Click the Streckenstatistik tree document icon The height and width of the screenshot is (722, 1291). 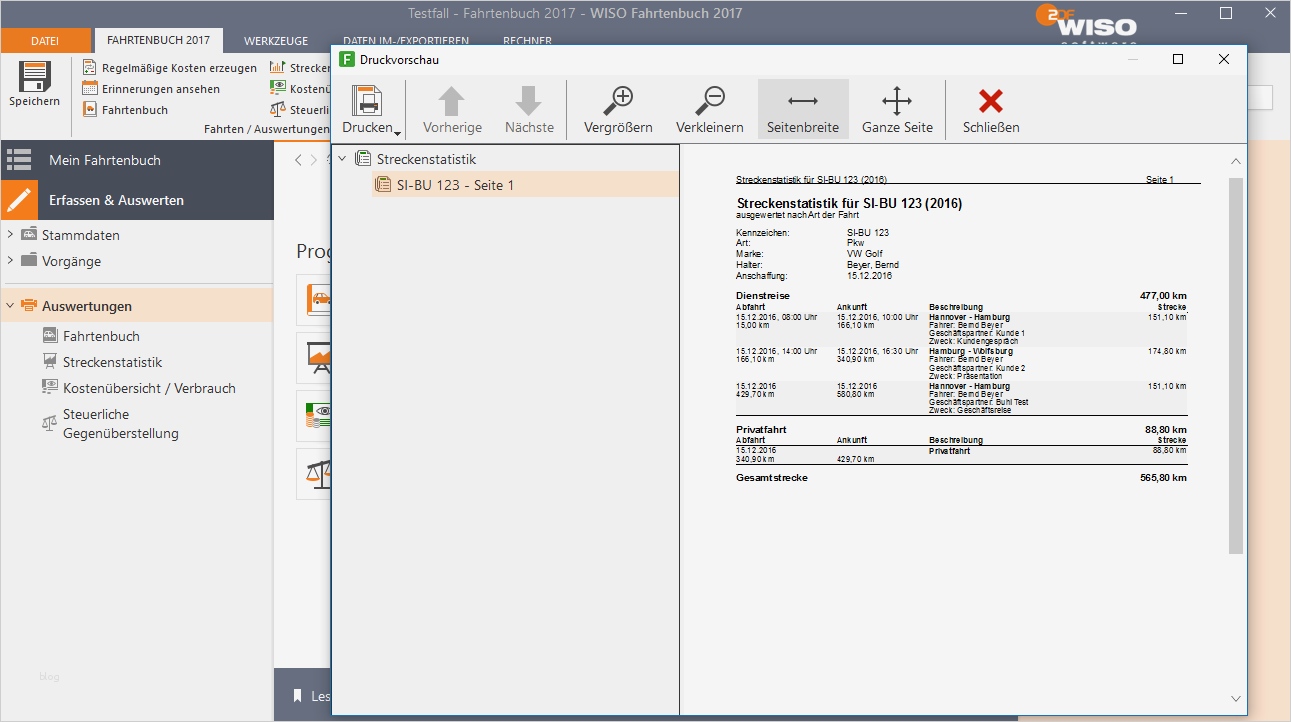click(363, 159)
